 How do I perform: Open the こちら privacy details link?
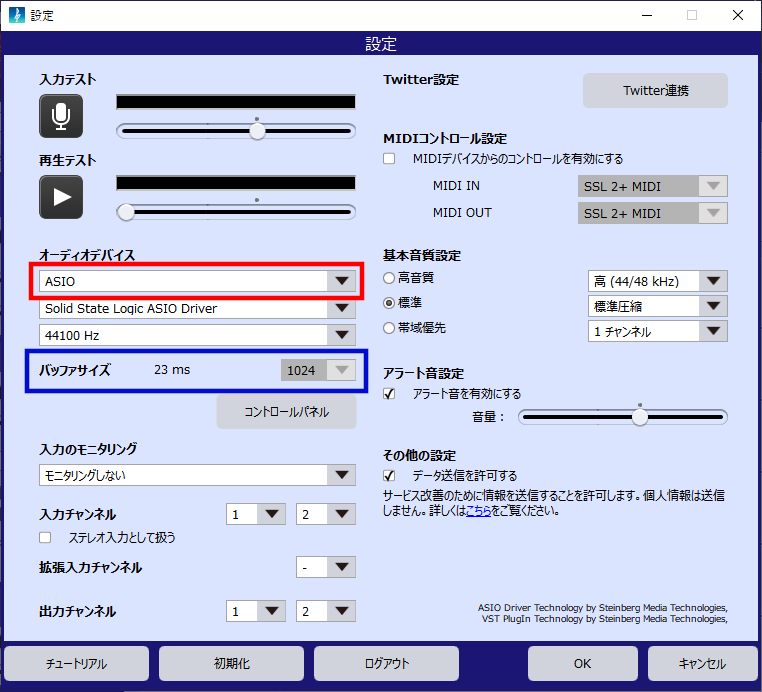[x=478, y=511]
